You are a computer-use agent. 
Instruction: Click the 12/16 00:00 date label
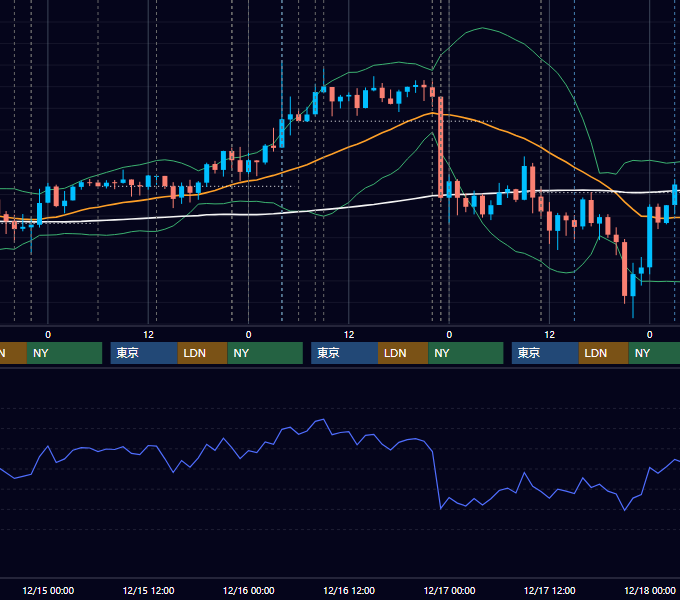[x=248, y=590]
